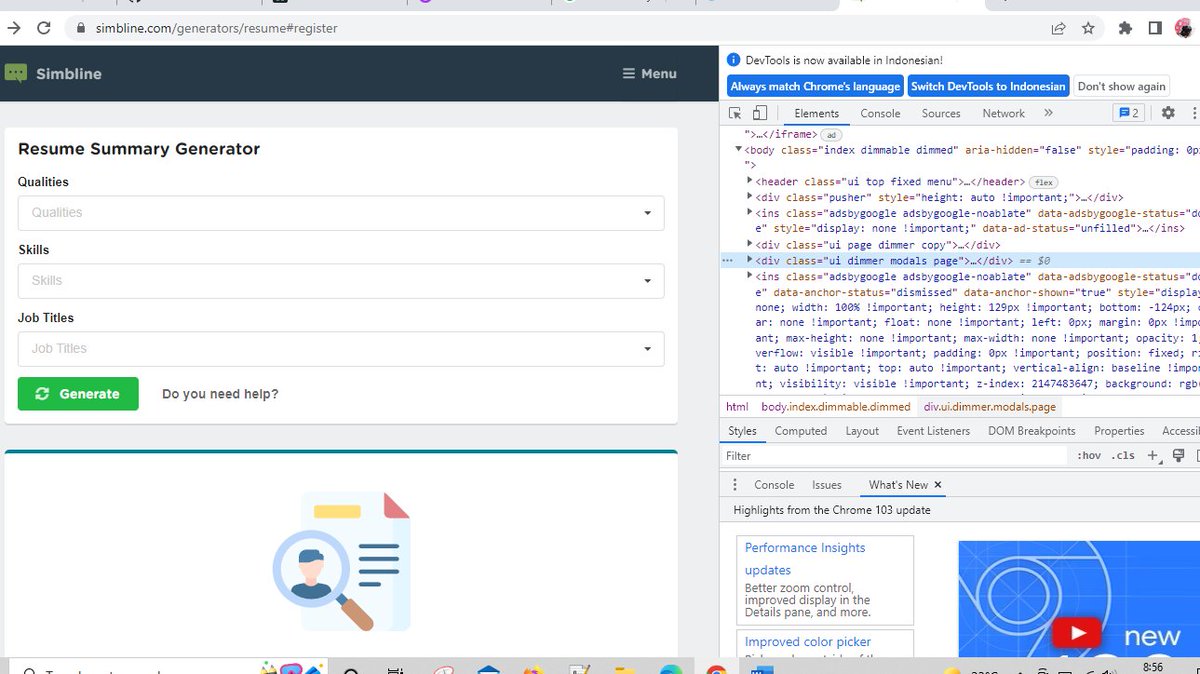Select div.ui.dimmer.modals.page breadcrumb

(x=989, y=407)
